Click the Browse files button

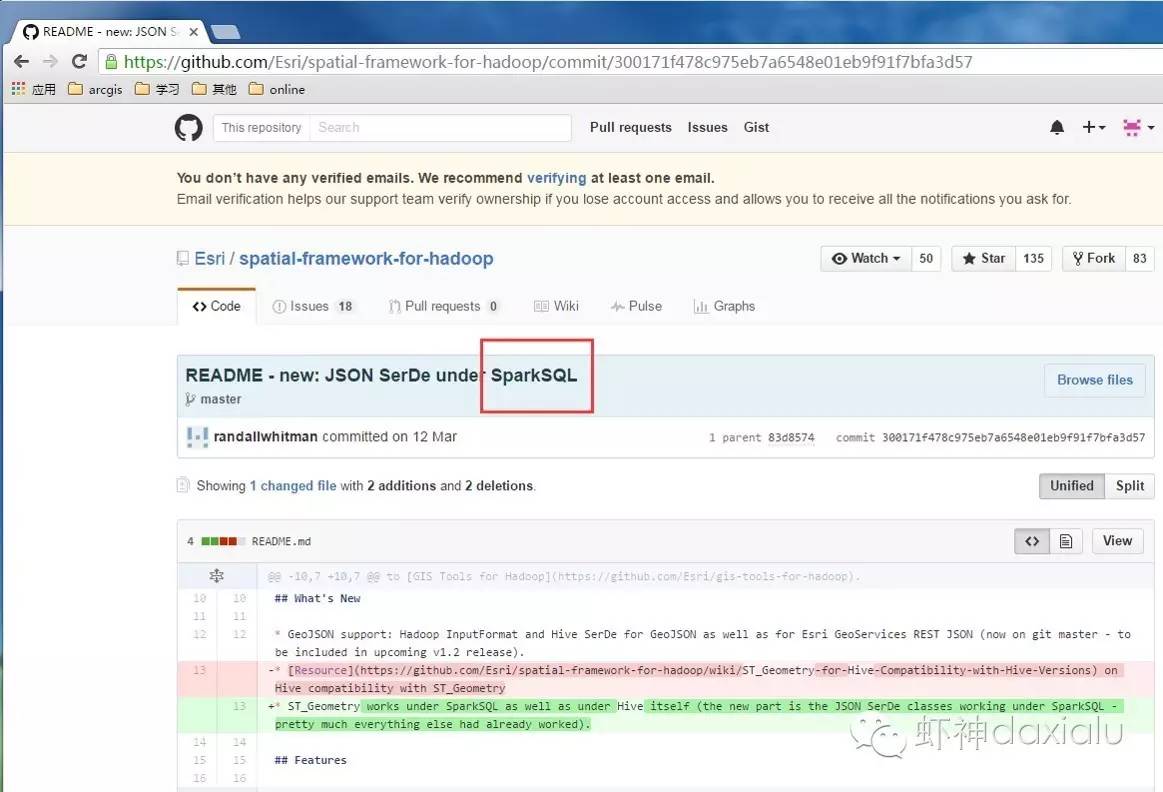click(1095, 380)
